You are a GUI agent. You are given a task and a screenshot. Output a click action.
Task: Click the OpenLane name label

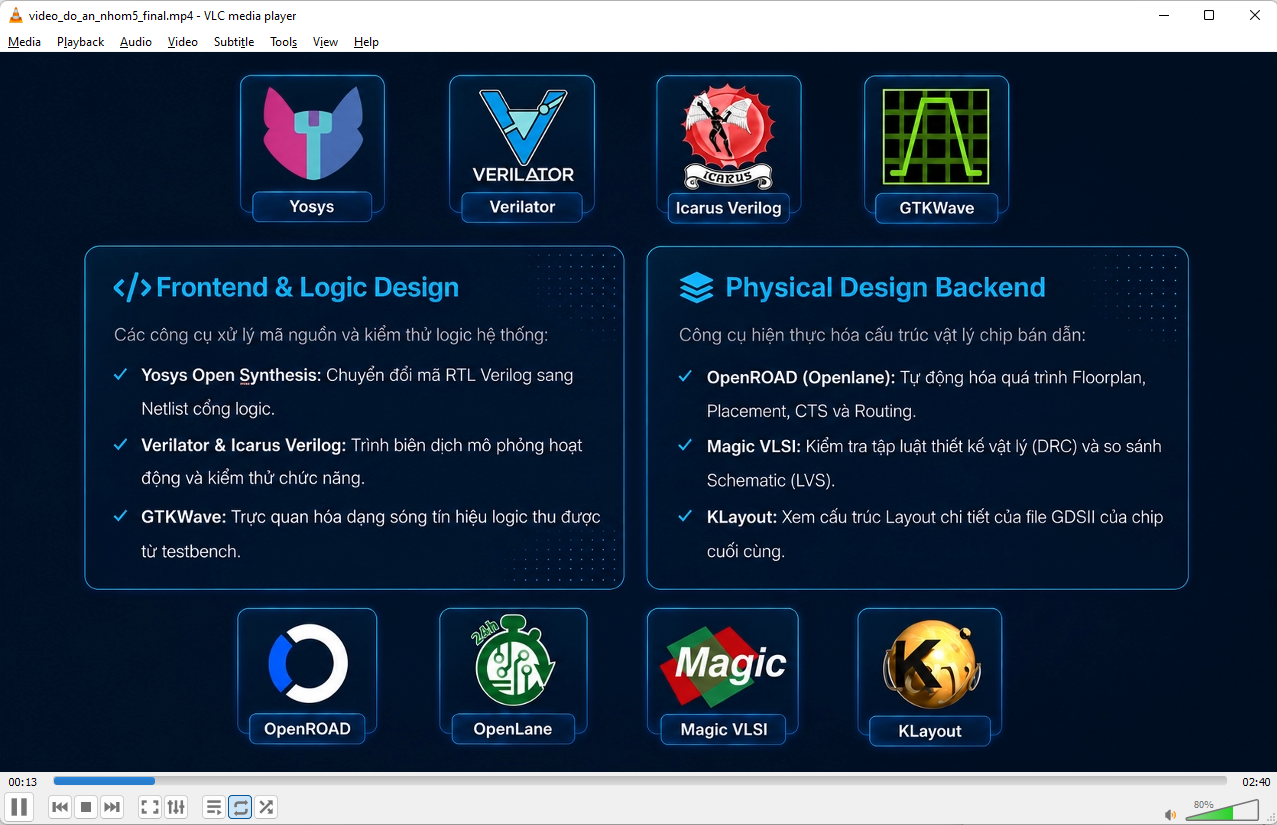513,729
